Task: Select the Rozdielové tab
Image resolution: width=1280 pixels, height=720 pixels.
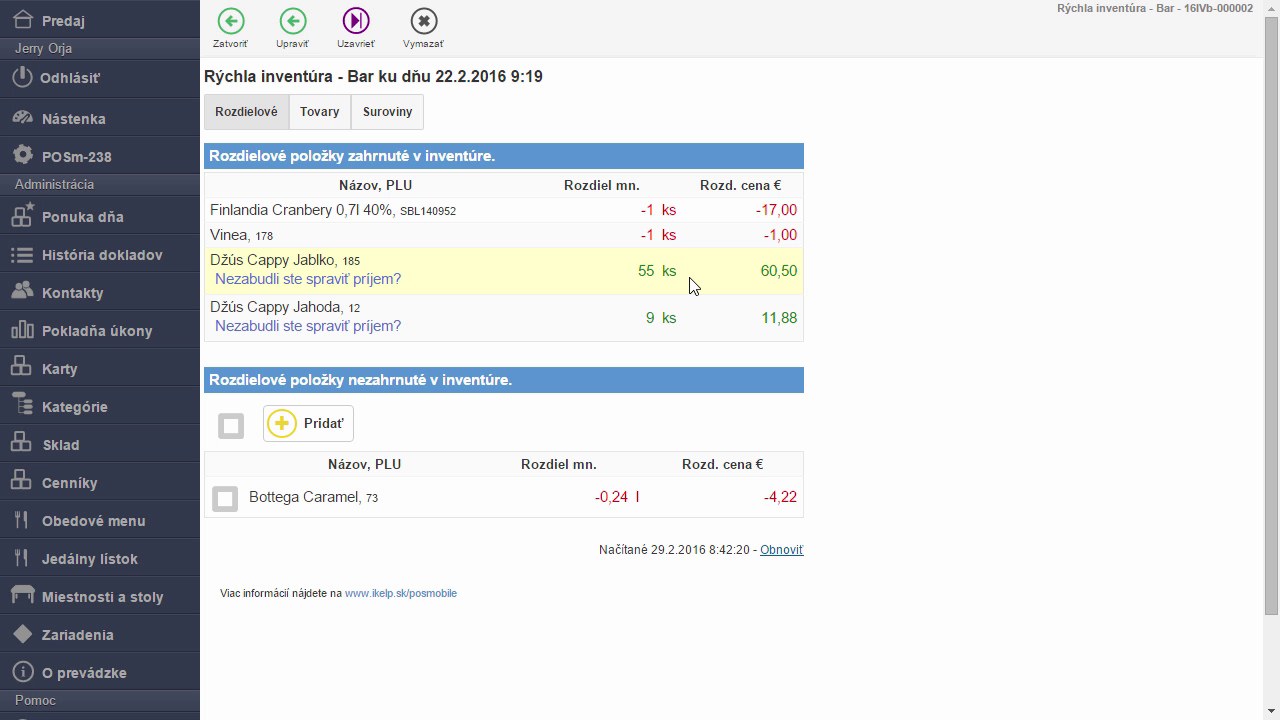Action: [246, 112]
